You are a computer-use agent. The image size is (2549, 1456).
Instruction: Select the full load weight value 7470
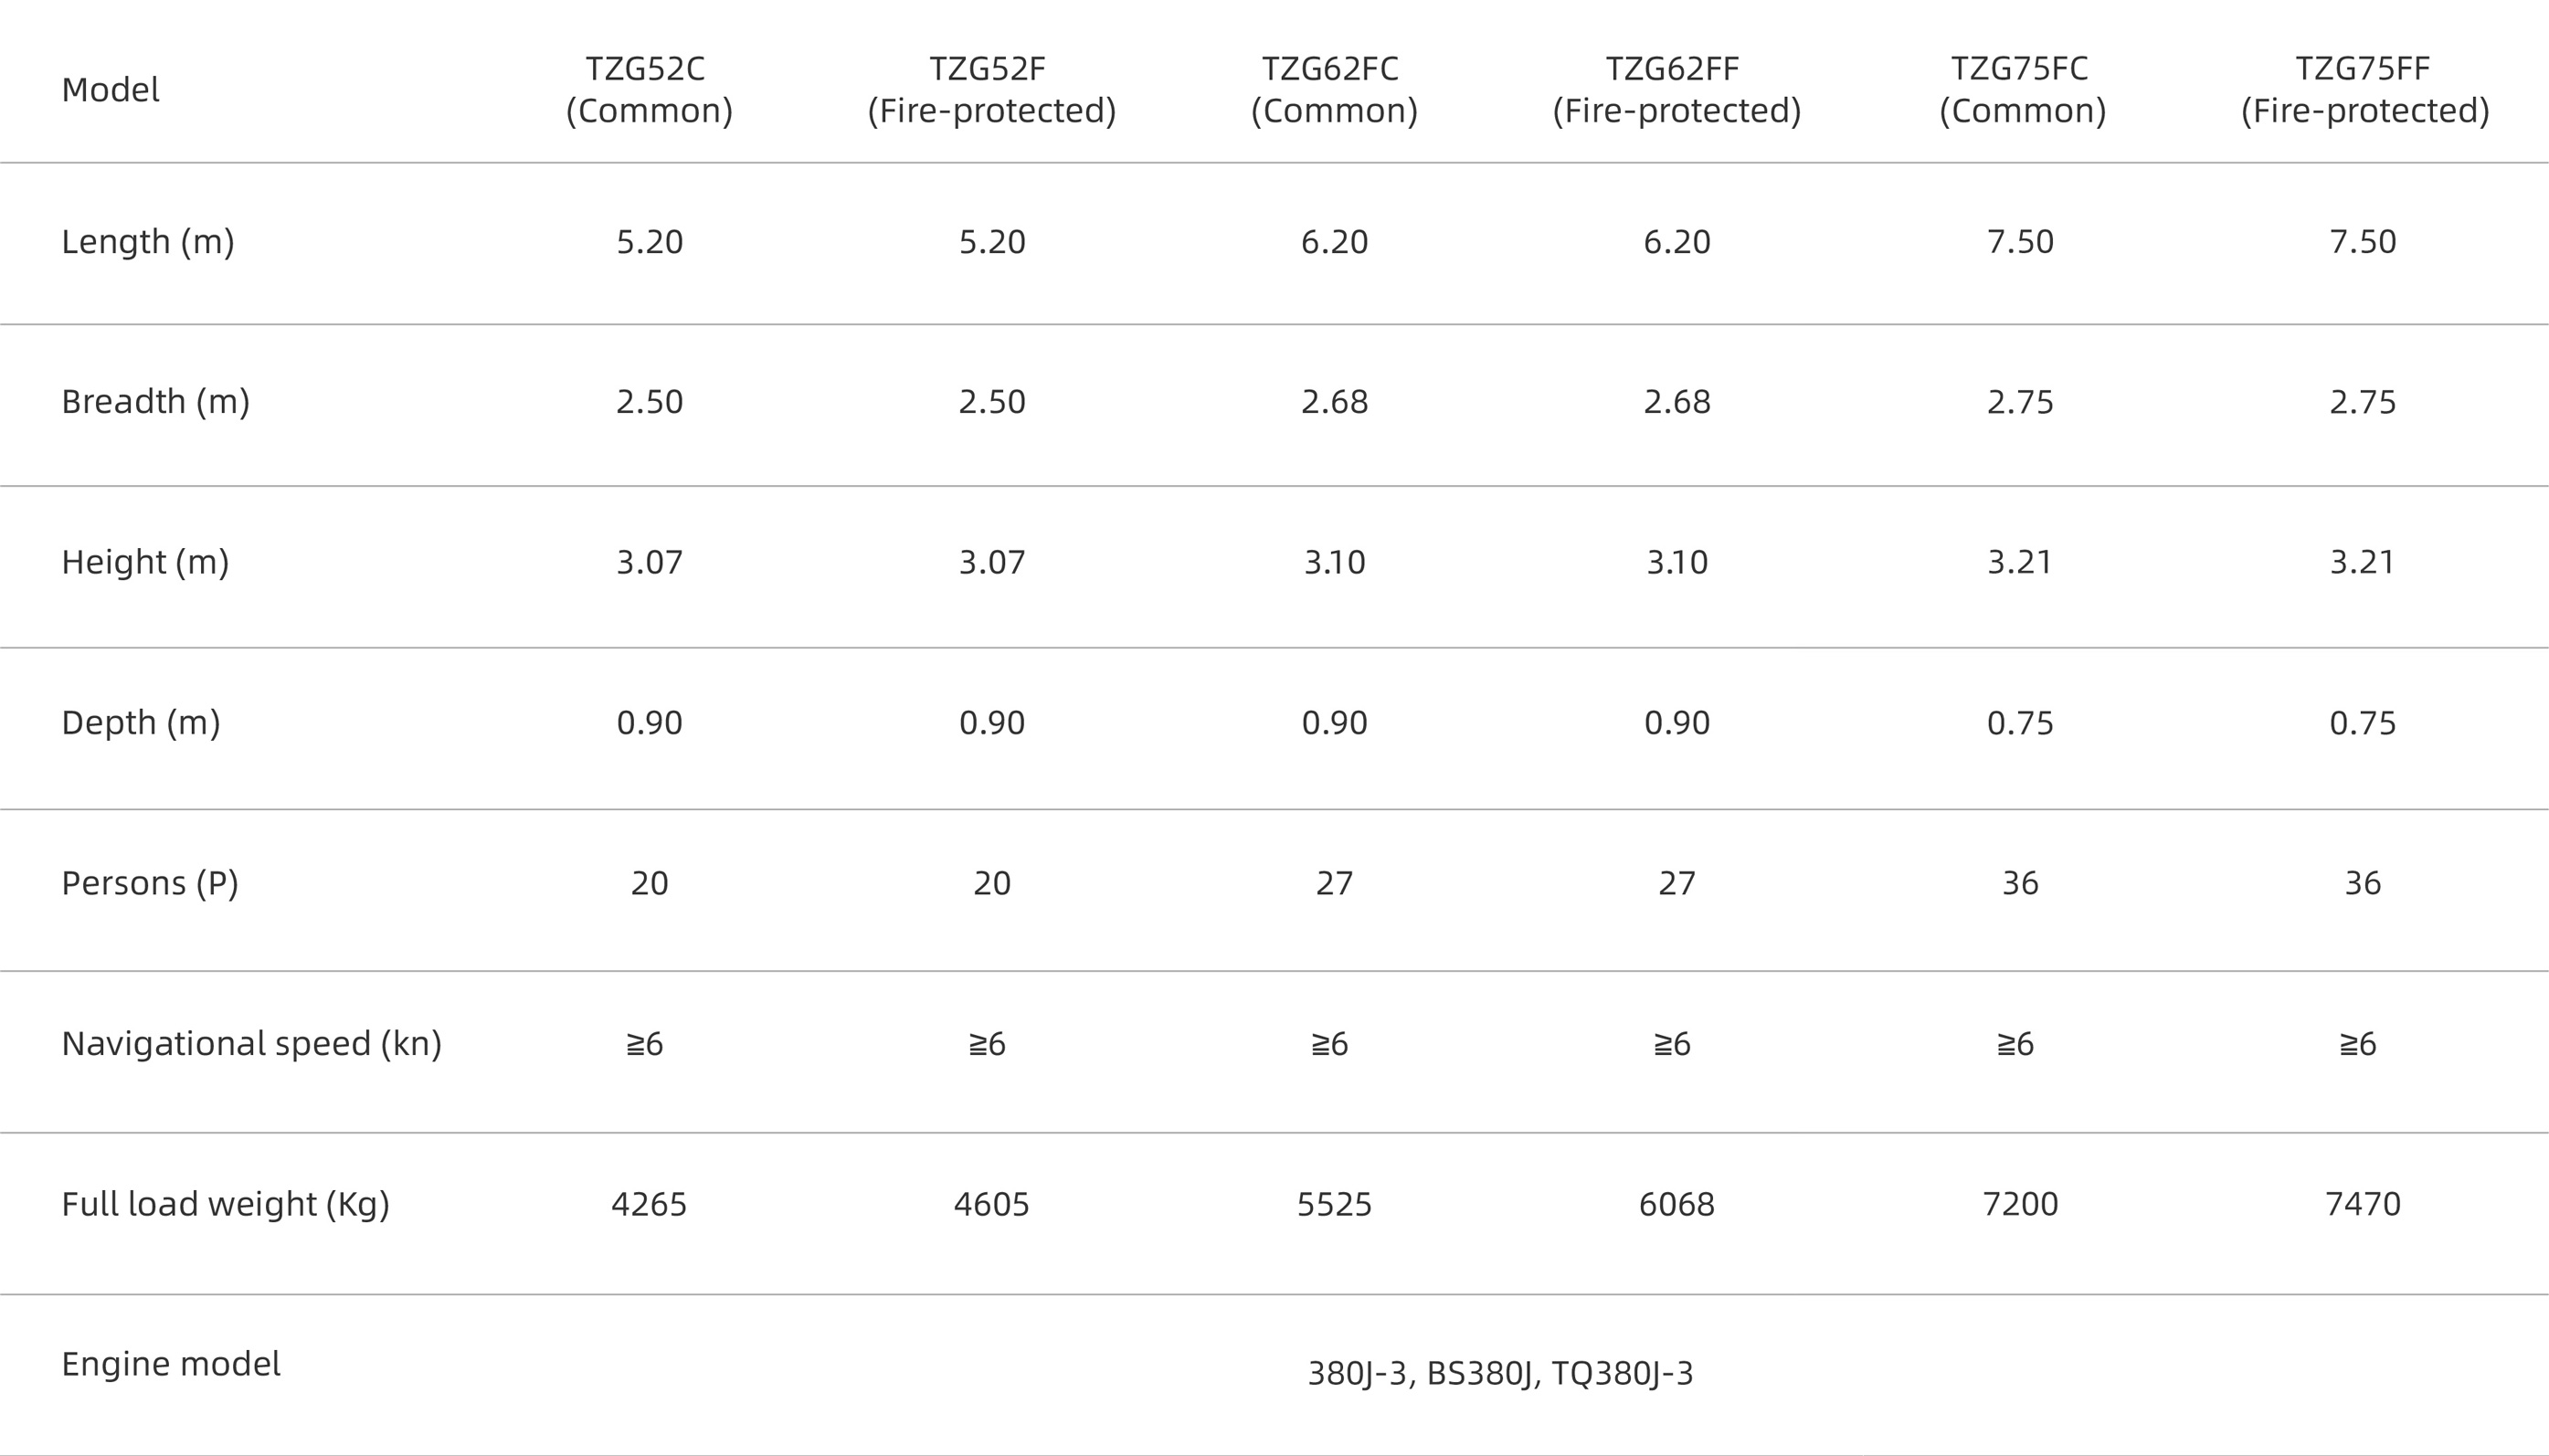[x=2363, y=1204]
